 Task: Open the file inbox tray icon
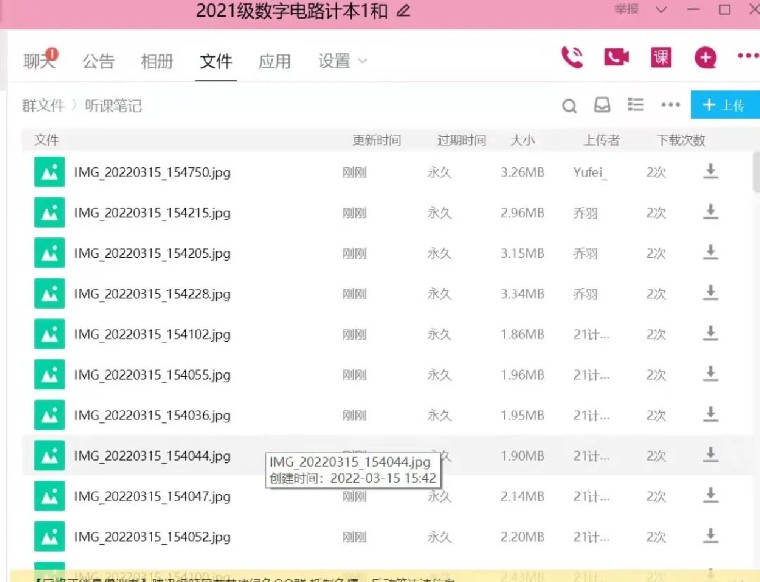602,105
